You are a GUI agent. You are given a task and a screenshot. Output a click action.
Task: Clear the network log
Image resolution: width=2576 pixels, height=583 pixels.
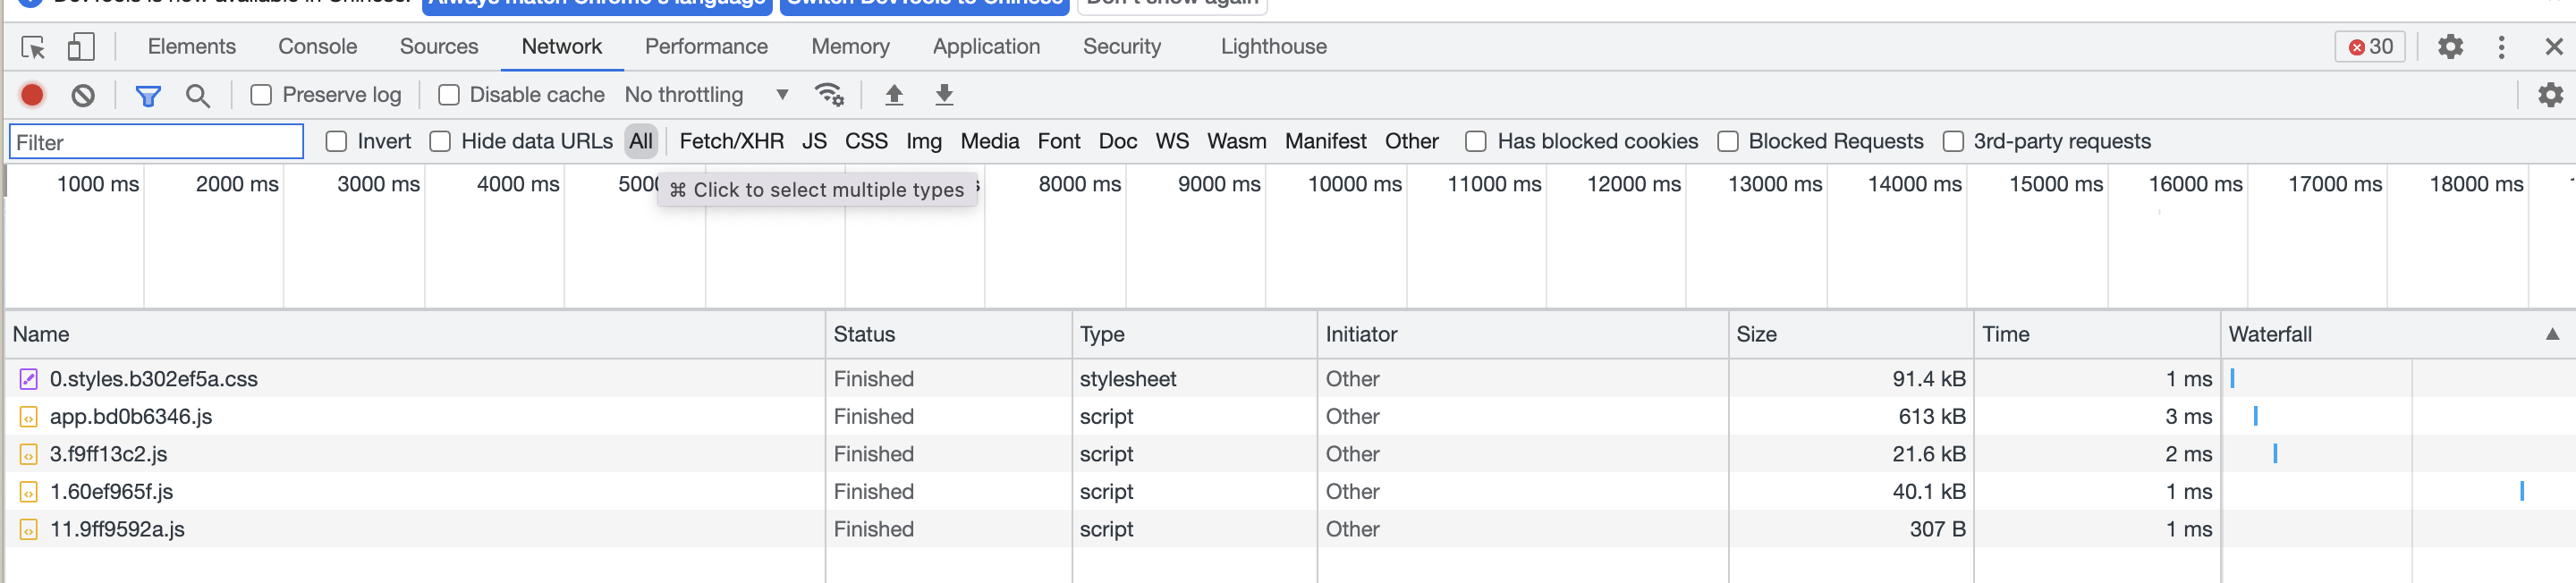point(83,95)
